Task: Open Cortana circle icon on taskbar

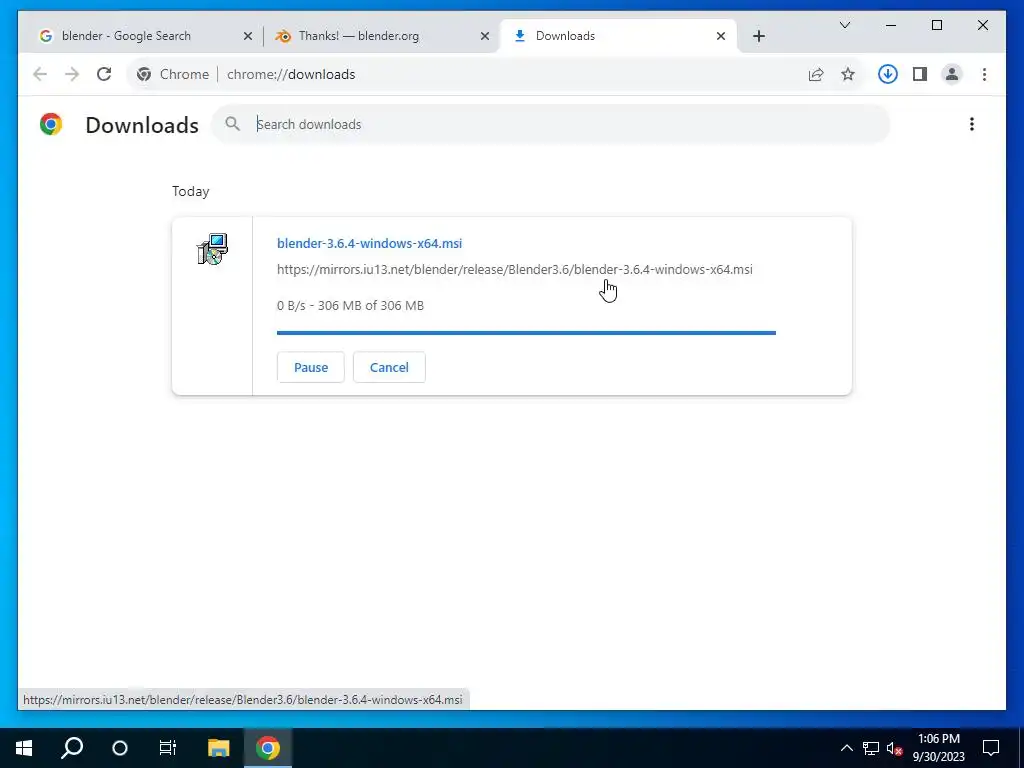Action: [120, 748]
